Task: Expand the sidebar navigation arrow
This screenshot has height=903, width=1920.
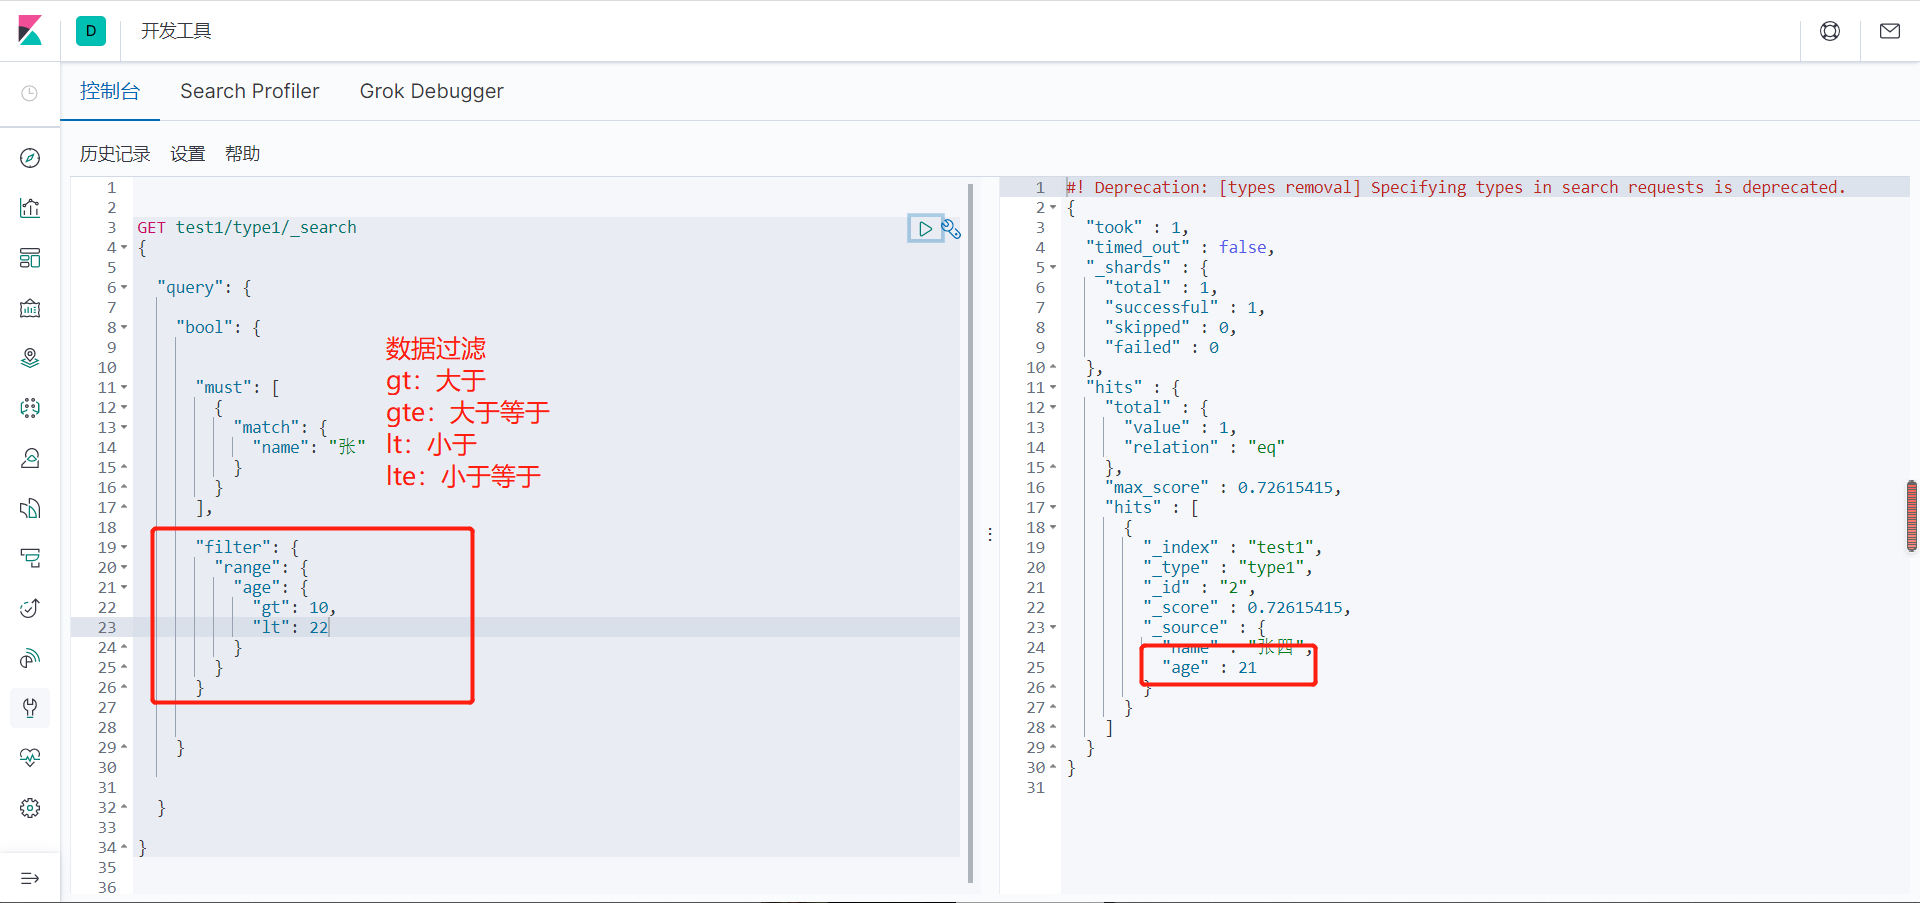Action: 30,878
